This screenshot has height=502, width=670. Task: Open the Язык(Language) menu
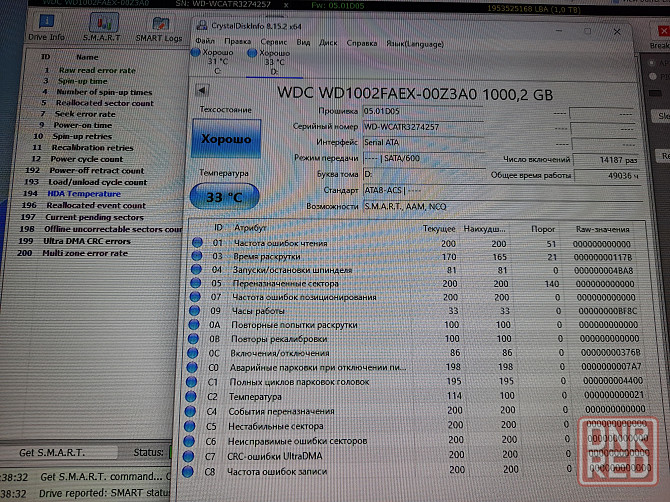click(x=415, y=44)
